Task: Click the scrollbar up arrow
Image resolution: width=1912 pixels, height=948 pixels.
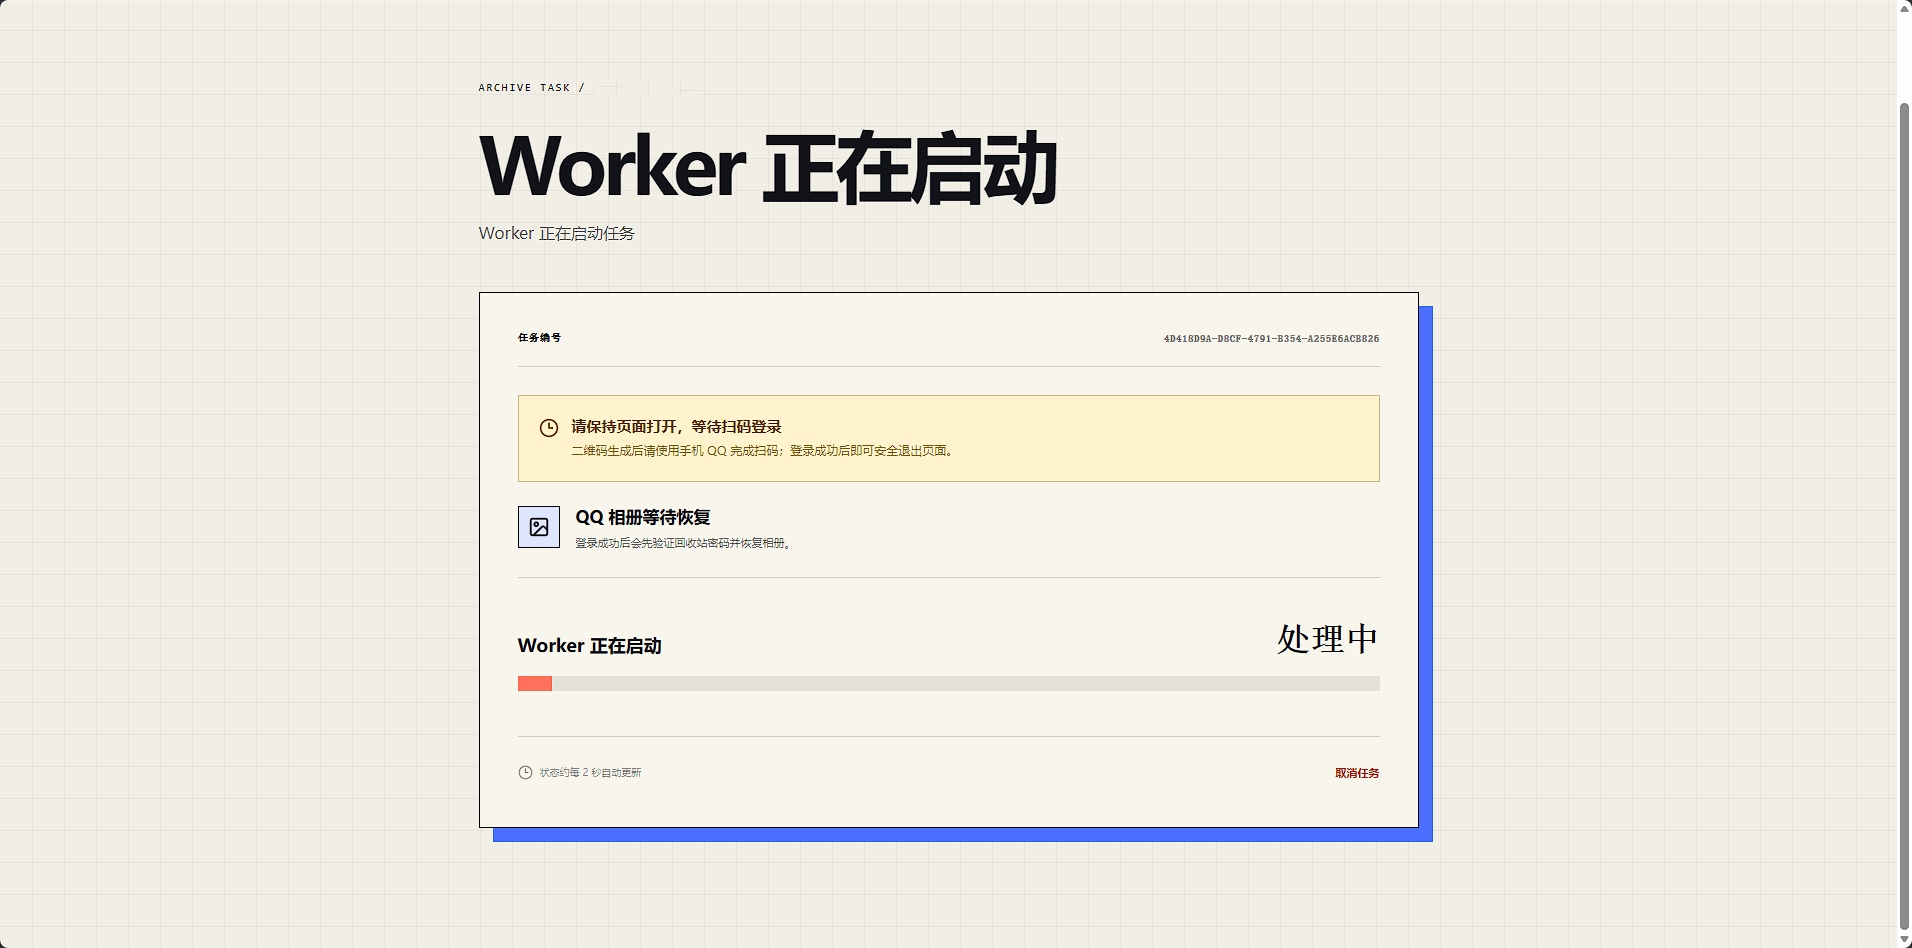Action: (x=1904, y=8)
